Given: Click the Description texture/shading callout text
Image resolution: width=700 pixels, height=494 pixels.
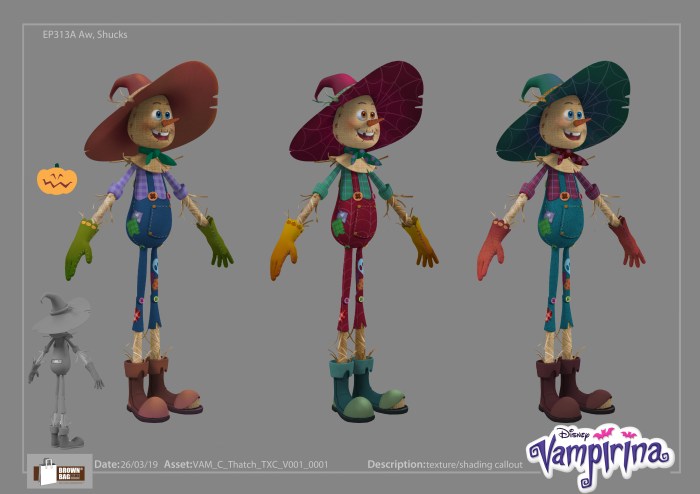Looking at the screenshot, I should point(444,465).
